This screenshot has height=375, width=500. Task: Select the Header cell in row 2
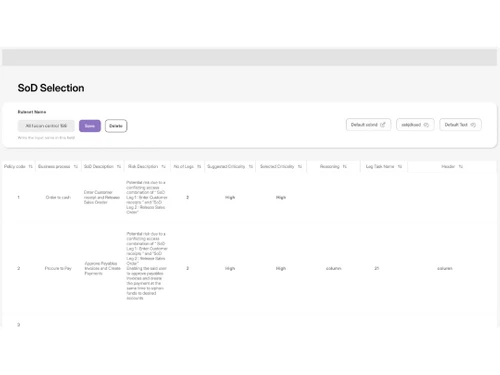445,268
